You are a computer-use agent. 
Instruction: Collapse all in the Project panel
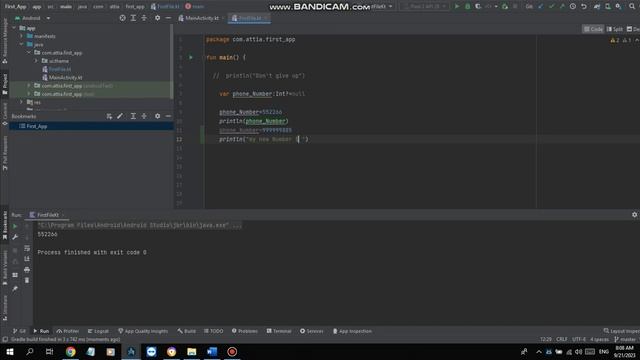144,18
